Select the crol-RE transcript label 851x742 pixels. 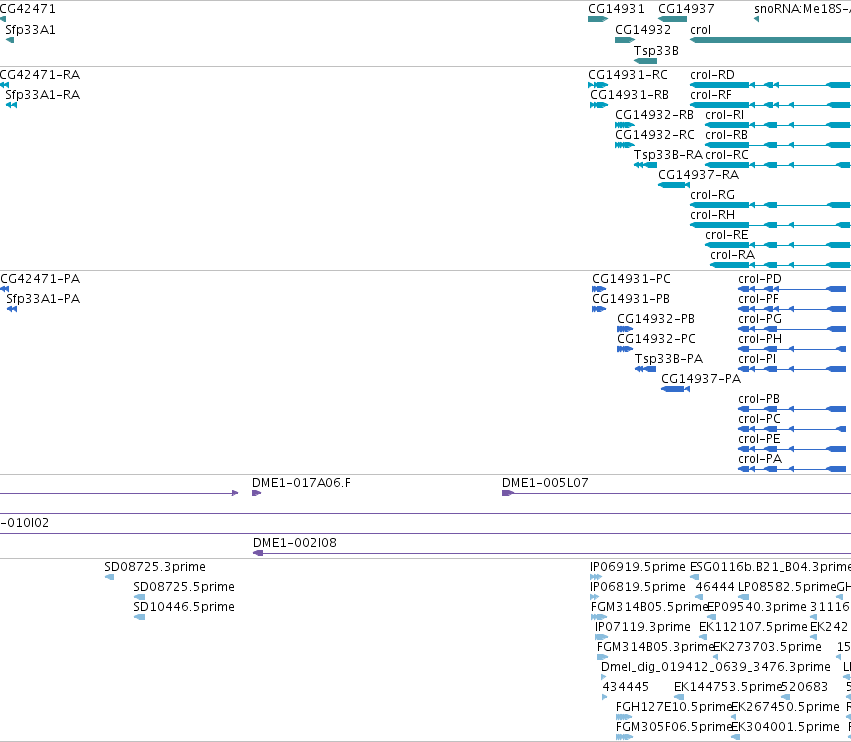[727, 235]
